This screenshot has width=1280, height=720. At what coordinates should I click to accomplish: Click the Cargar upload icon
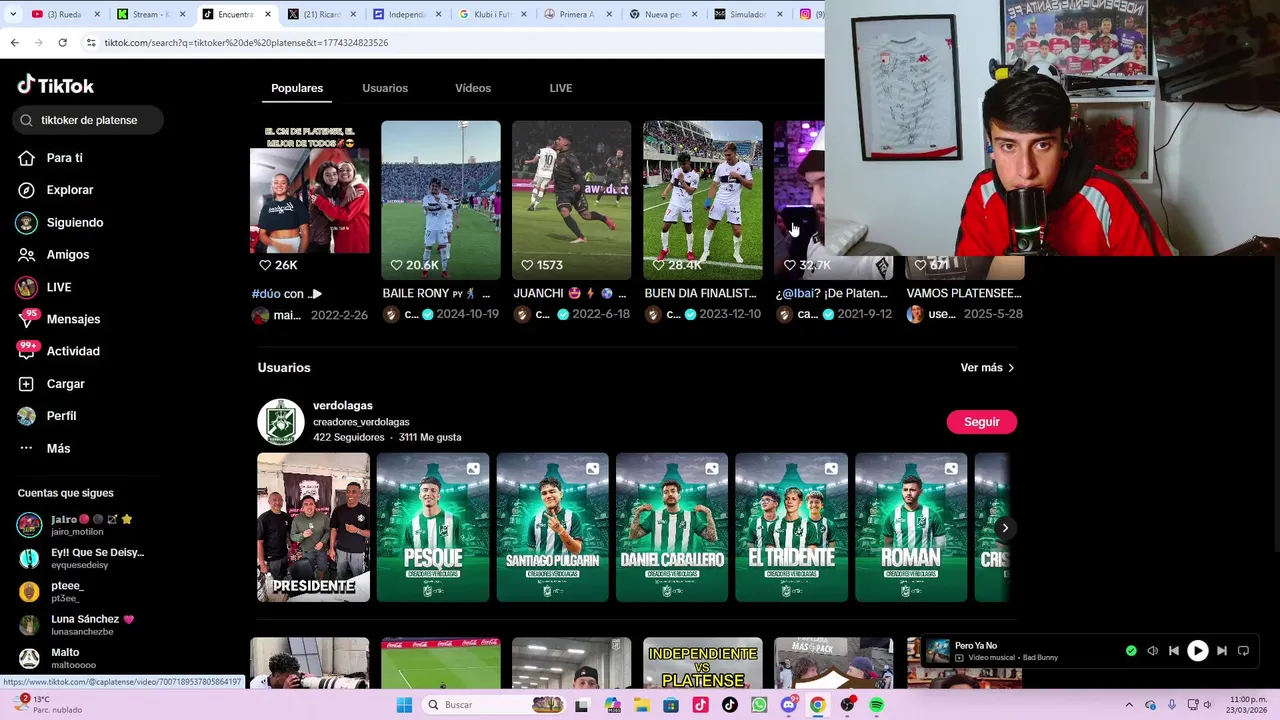point(27,384)
